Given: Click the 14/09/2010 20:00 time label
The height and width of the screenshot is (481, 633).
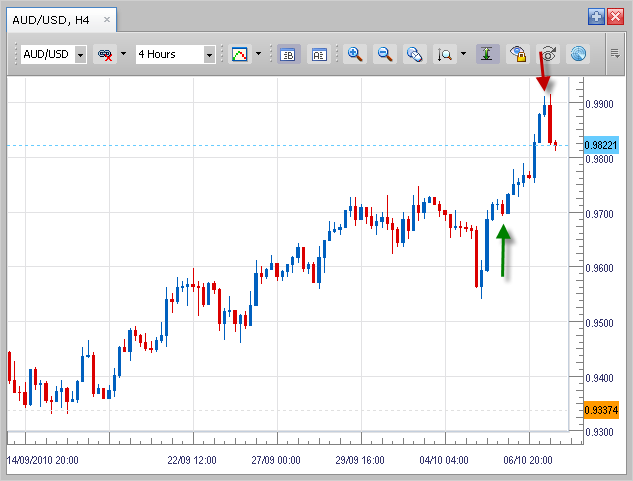Looking at the screenshot, I should click(x=43, y=460).
